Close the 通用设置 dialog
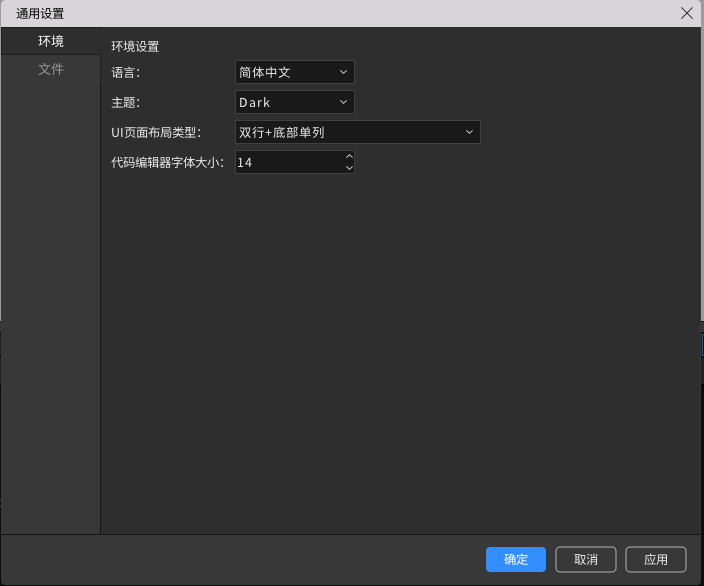704x586 pixels. coord(686,13)
